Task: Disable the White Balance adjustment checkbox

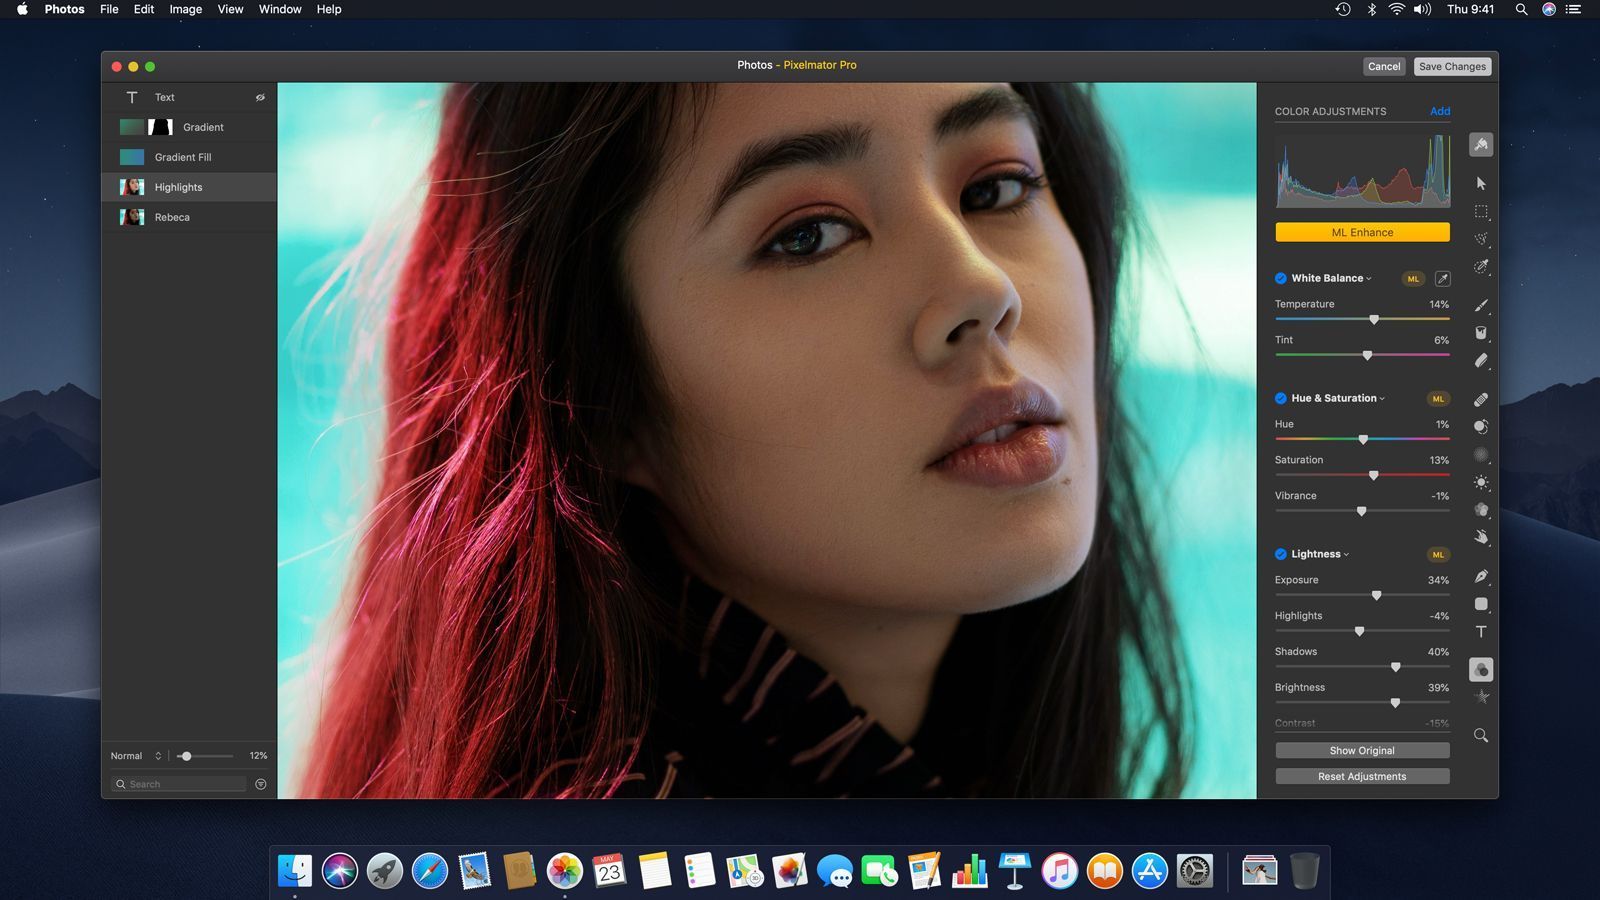Action: [1281, 279]
